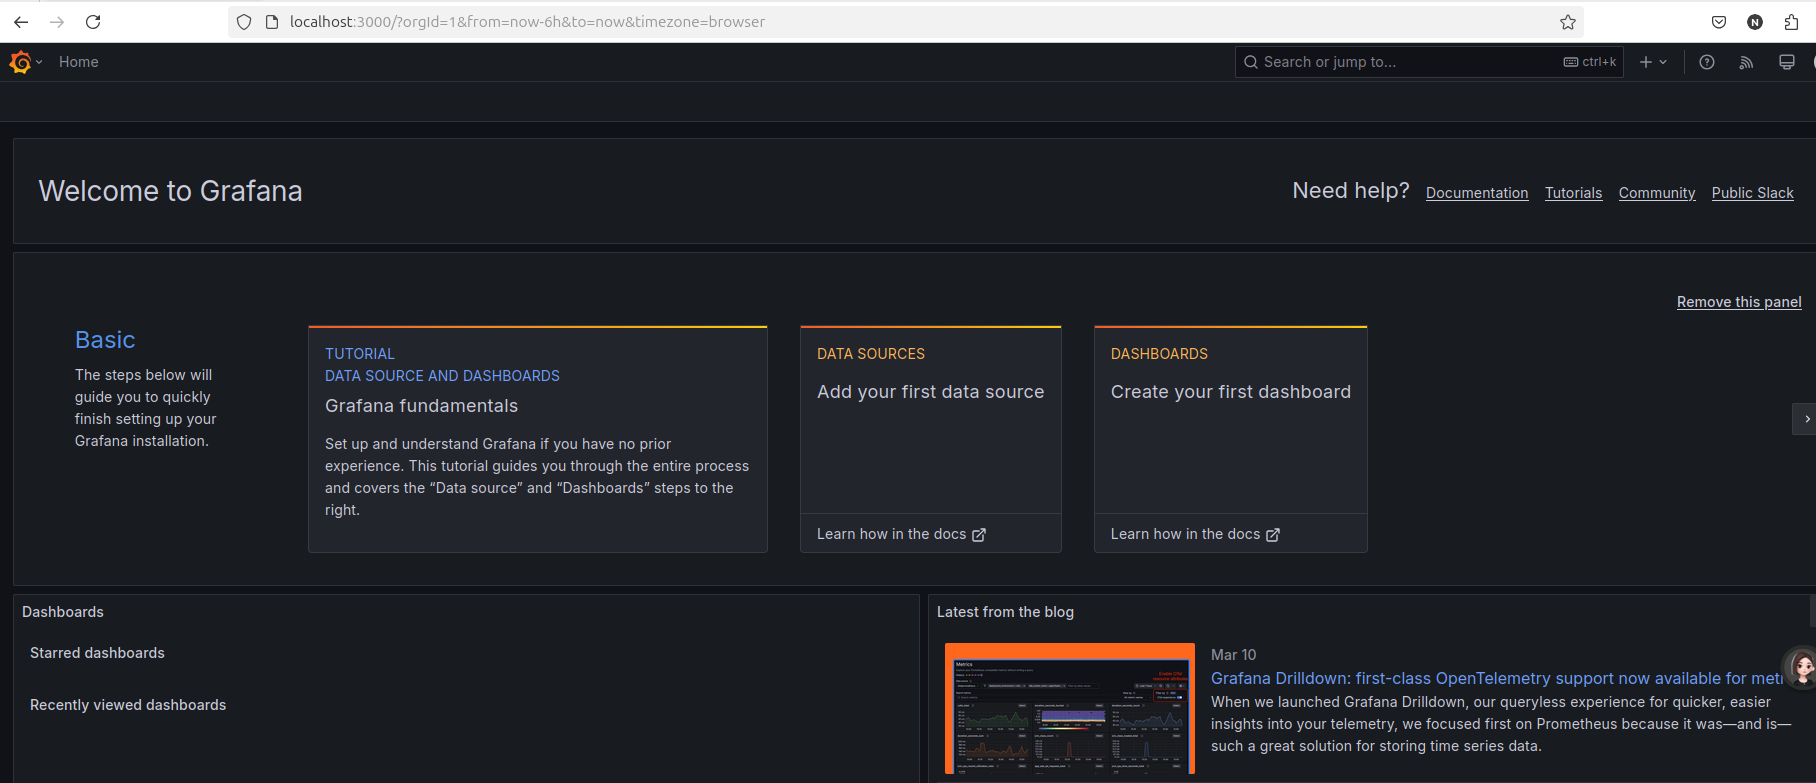This screenshot has width=1816, height=783.
Task: Click the external link icon under Data Sources
Action: pos(979,535)
